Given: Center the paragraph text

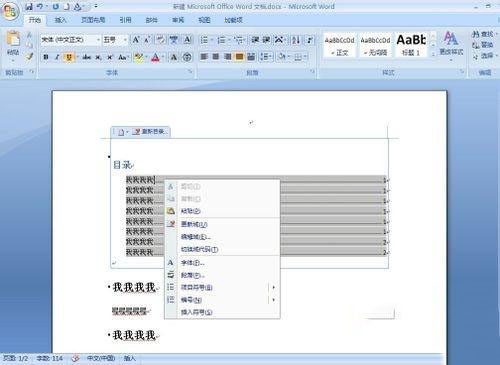Looking at the screenshot, I should click(216, 57).
